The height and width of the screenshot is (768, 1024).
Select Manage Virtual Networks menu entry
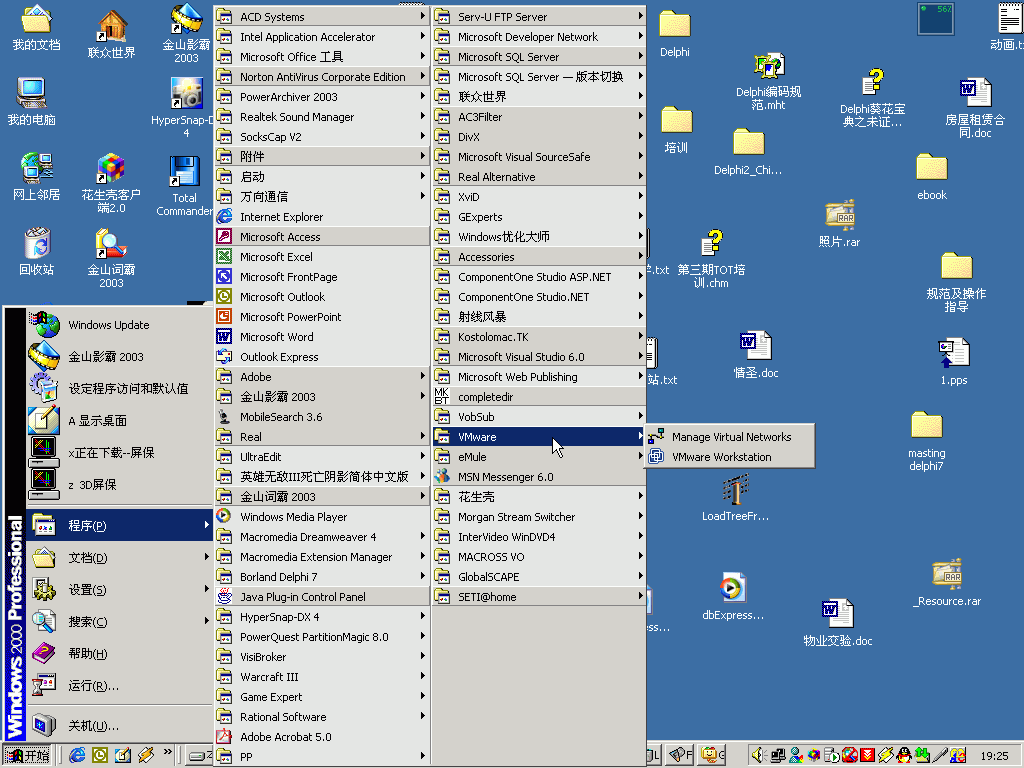coord(730,437)
